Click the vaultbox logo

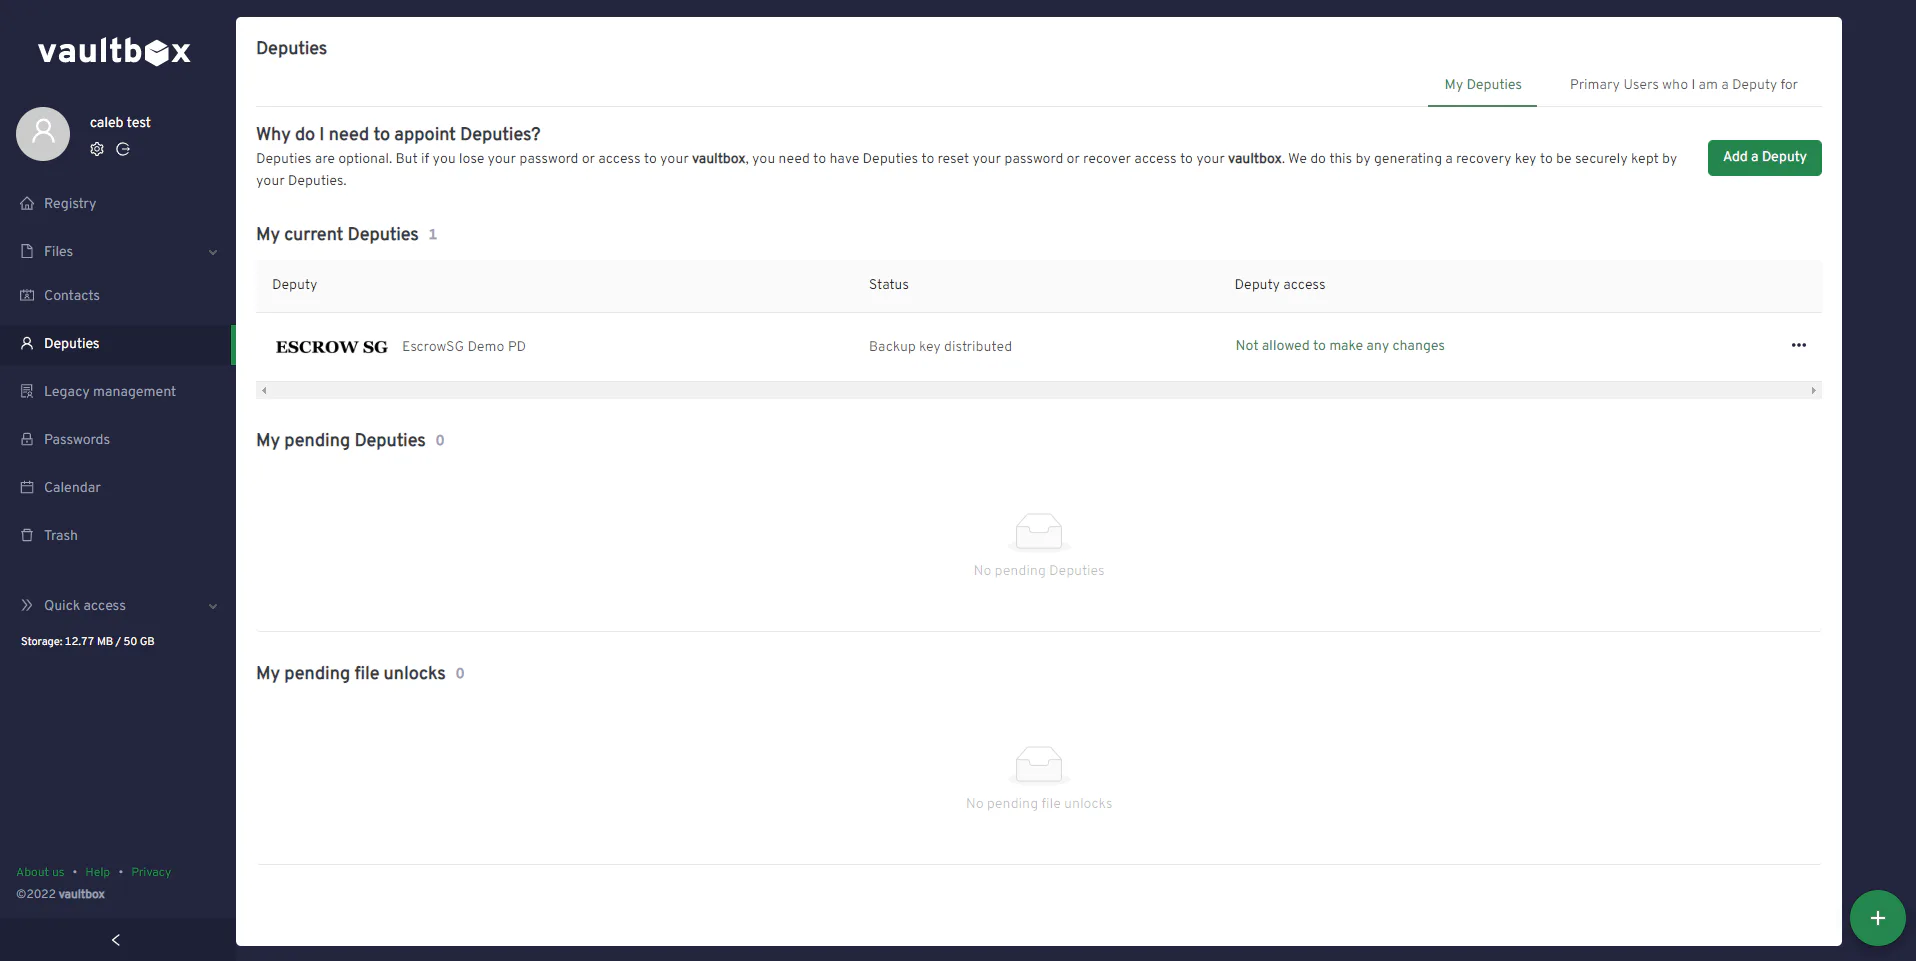114,51
